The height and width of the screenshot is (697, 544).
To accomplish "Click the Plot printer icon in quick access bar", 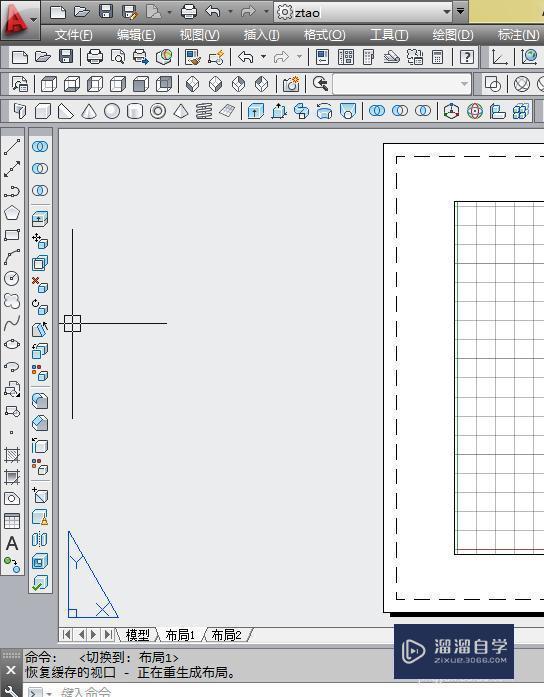I will point(188,11).
